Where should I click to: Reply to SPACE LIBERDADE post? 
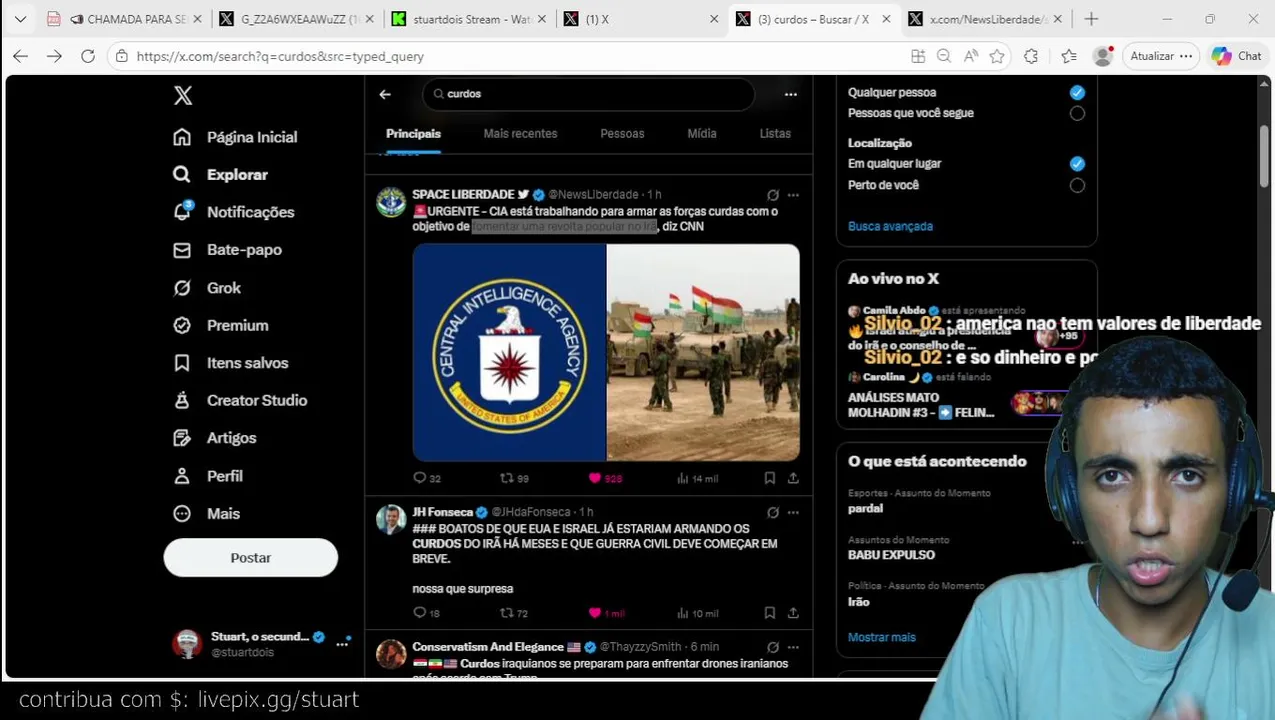(427, 478)
